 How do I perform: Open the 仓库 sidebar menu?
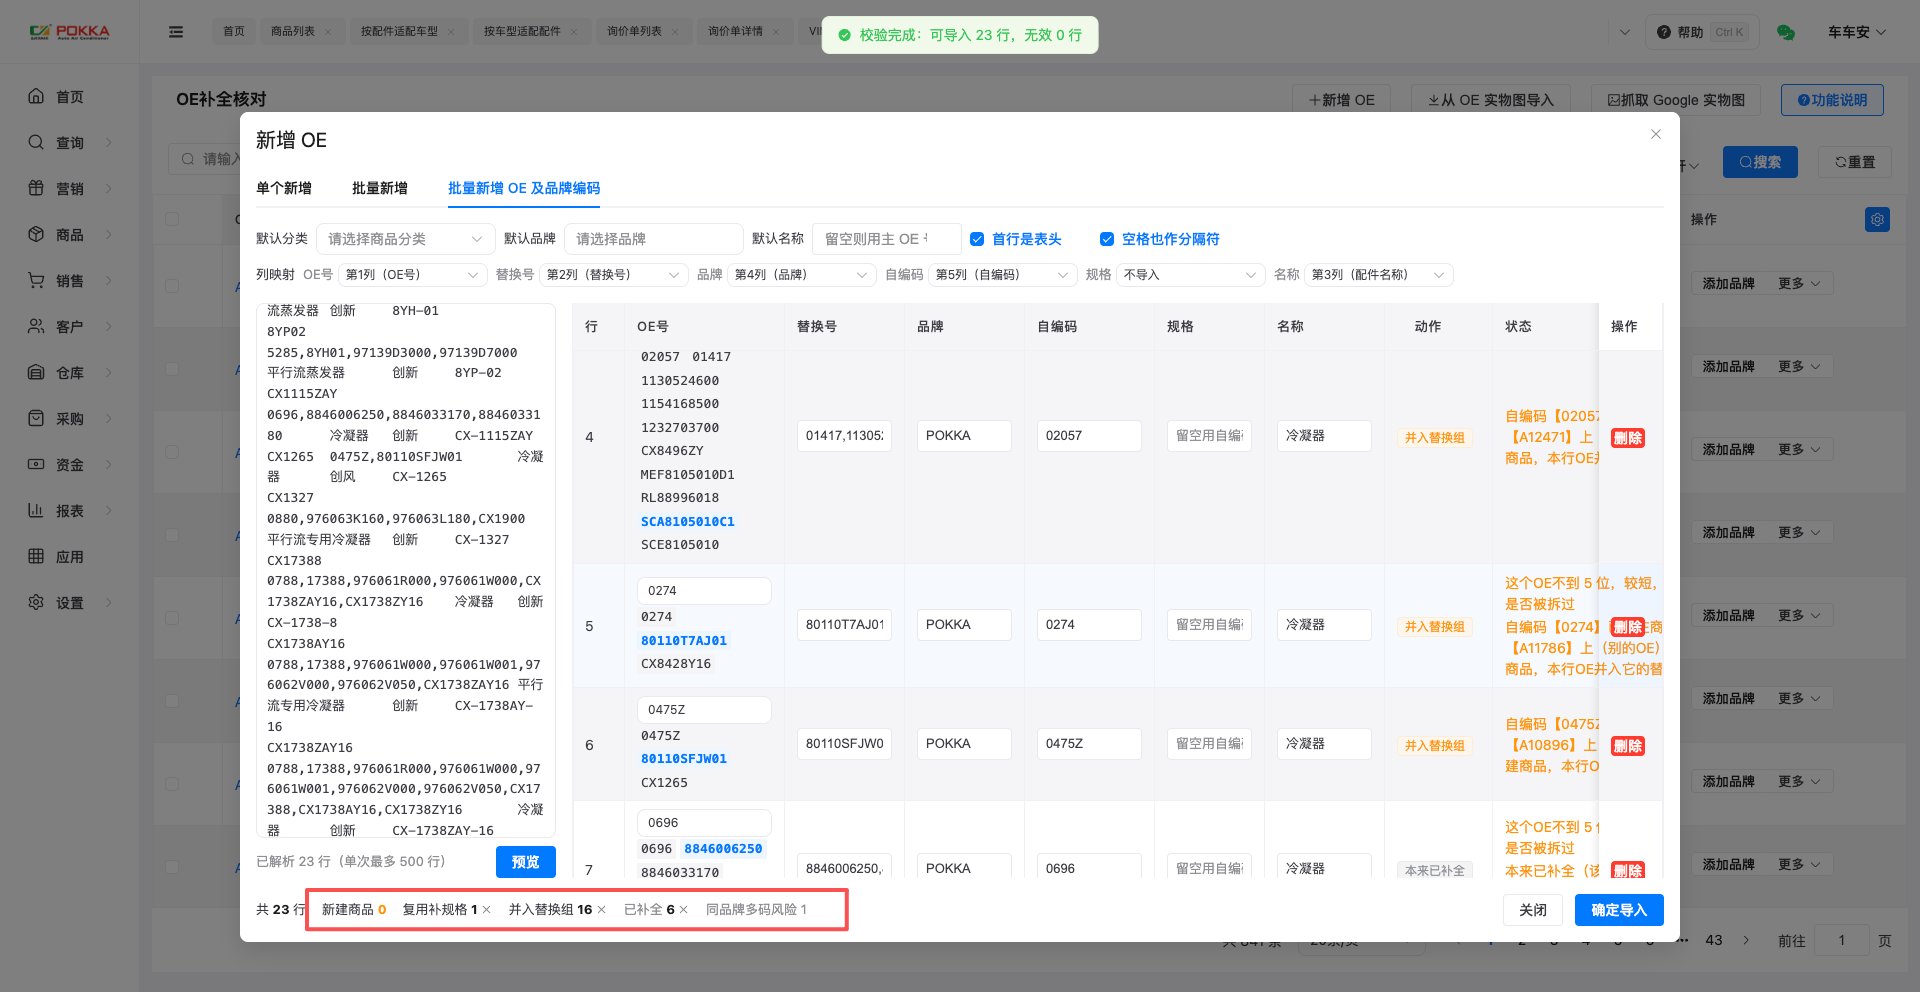69,373
